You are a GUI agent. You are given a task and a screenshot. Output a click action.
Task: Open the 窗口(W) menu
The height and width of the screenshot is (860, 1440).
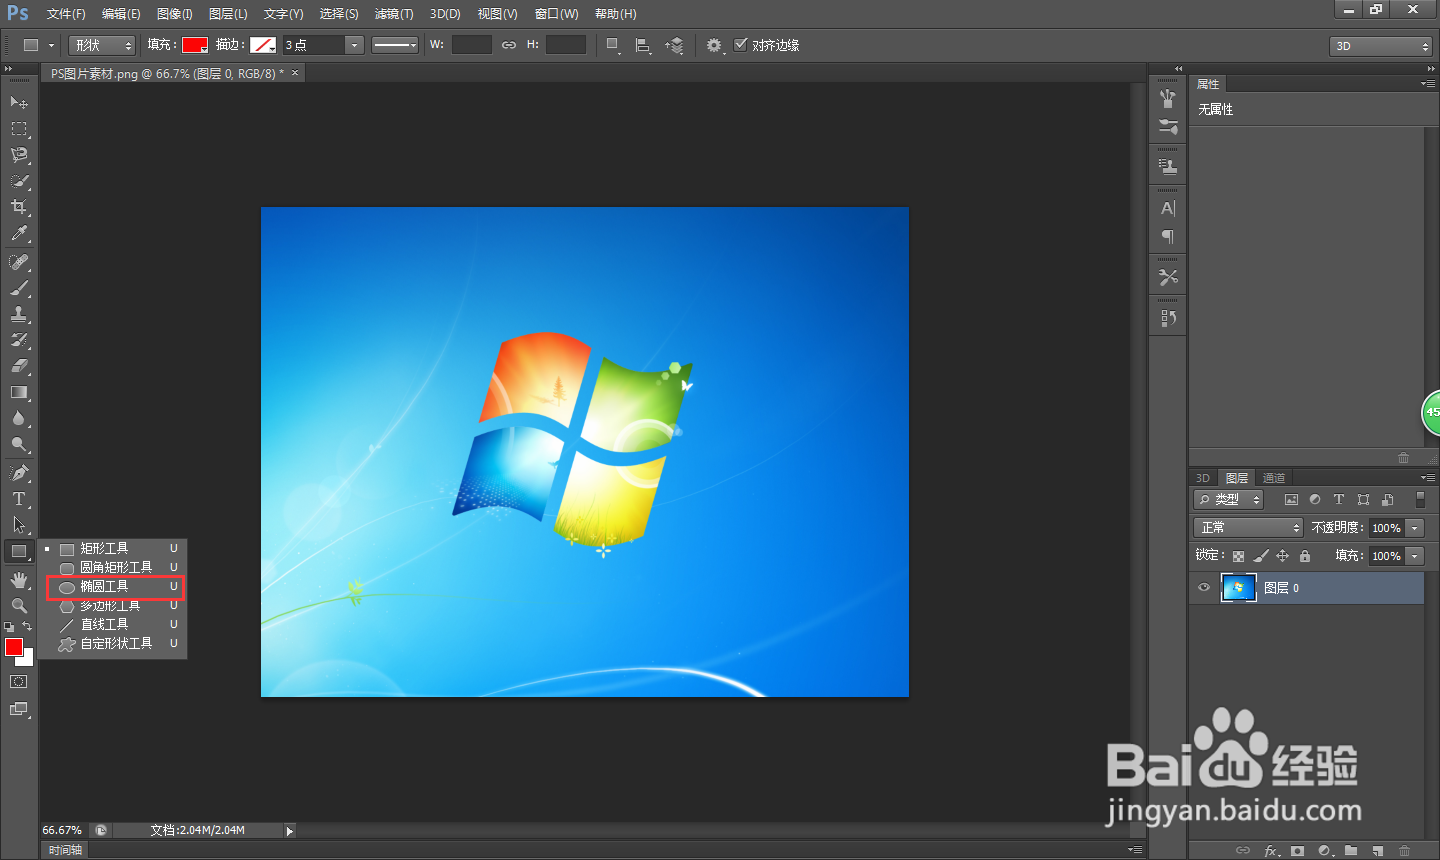pos(556,14)
